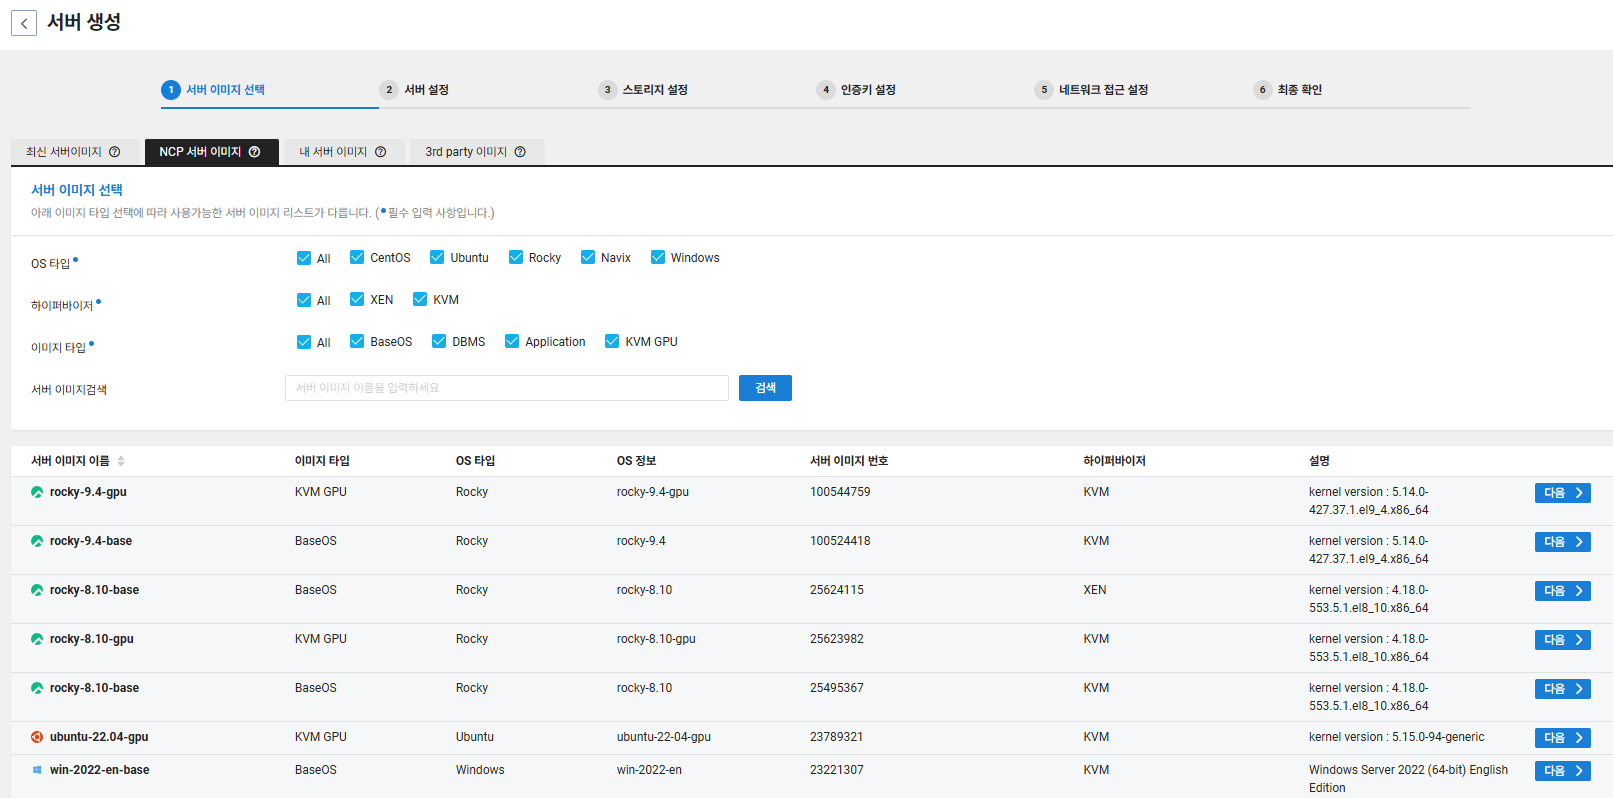Toggle 이미지 타입 All checkbox
This screenshot has height=798, width=1613.
coord(304,342)
